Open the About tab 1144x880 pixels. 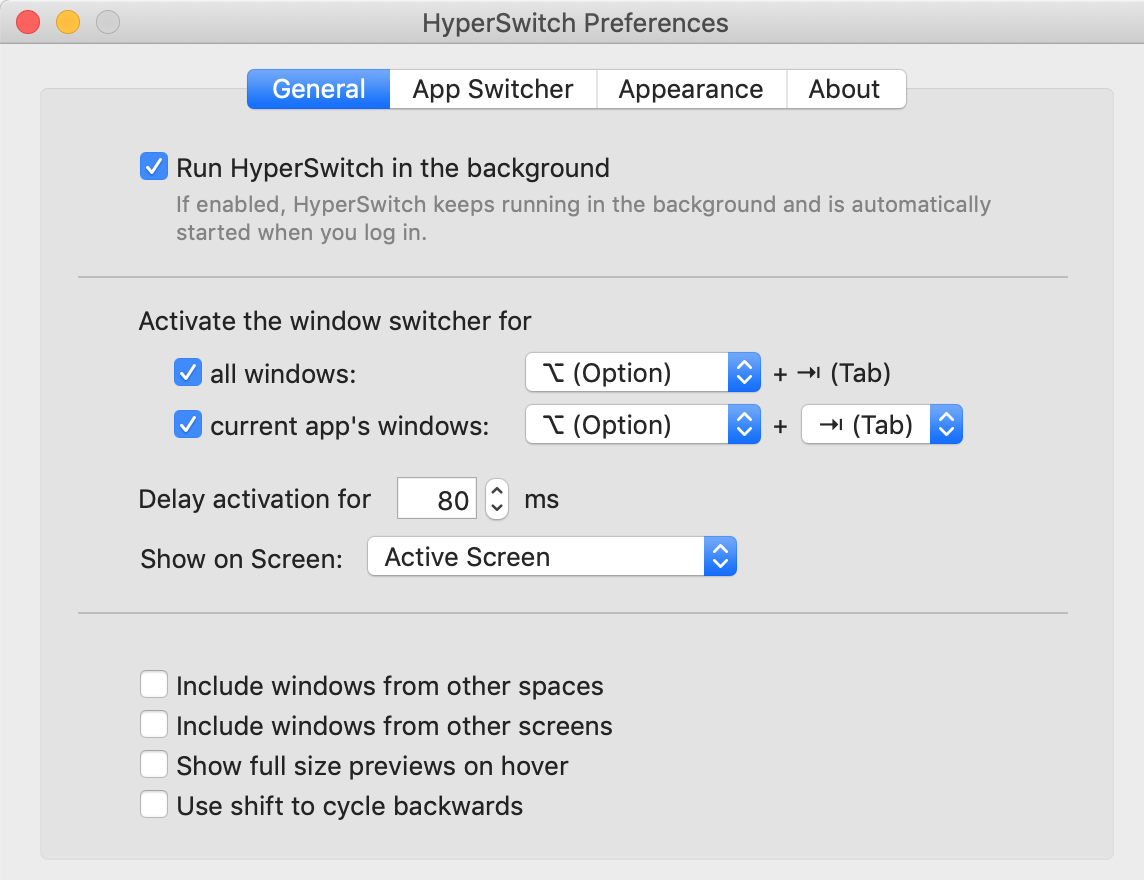tap(846, 89)
